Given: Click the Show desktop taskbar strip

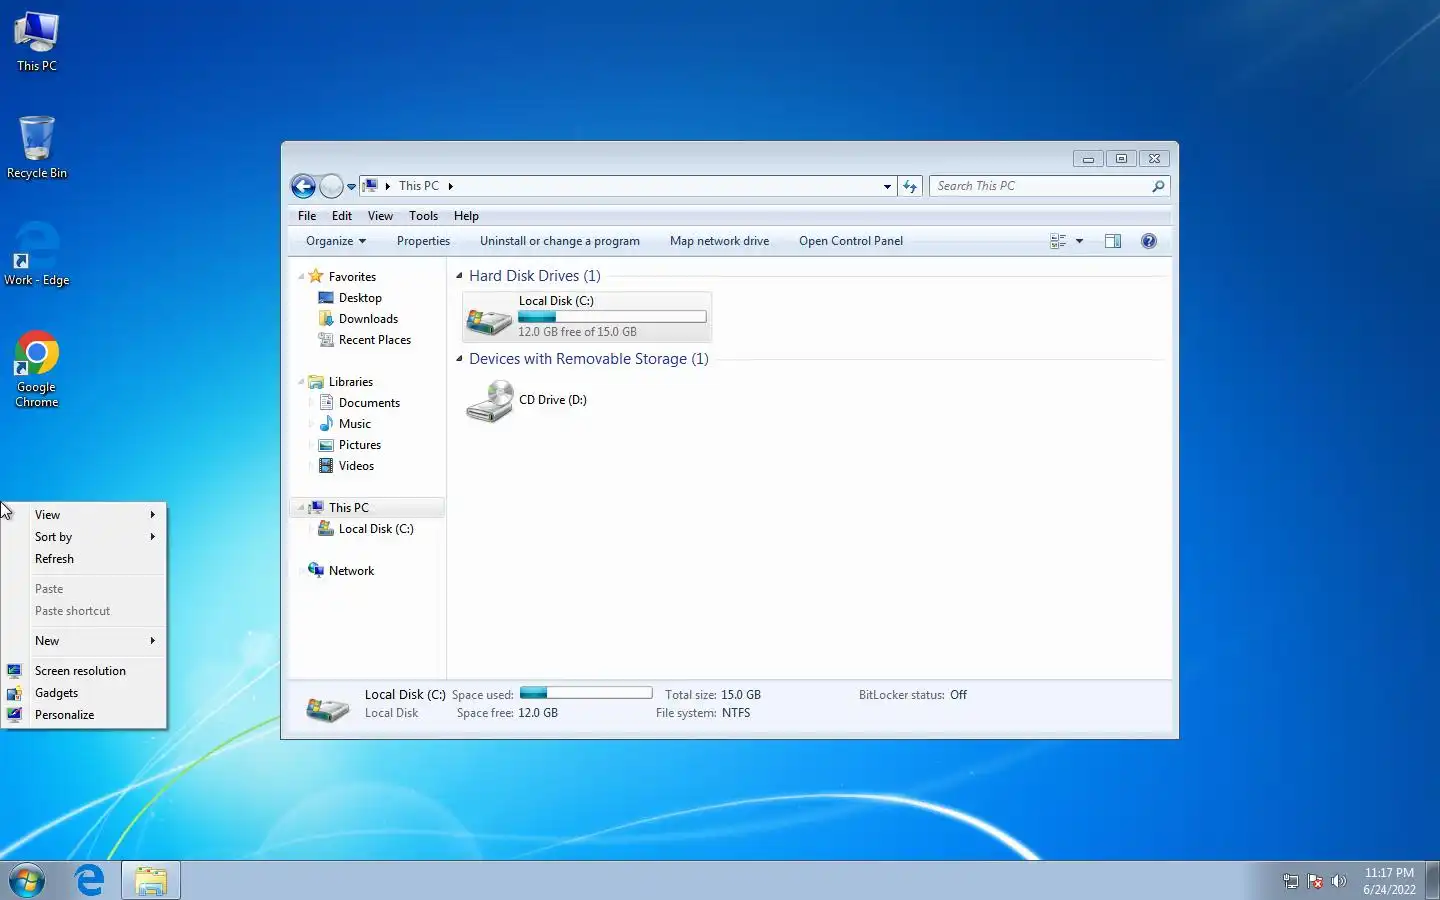Looking at the screenshot, I should coord(1432,880).
